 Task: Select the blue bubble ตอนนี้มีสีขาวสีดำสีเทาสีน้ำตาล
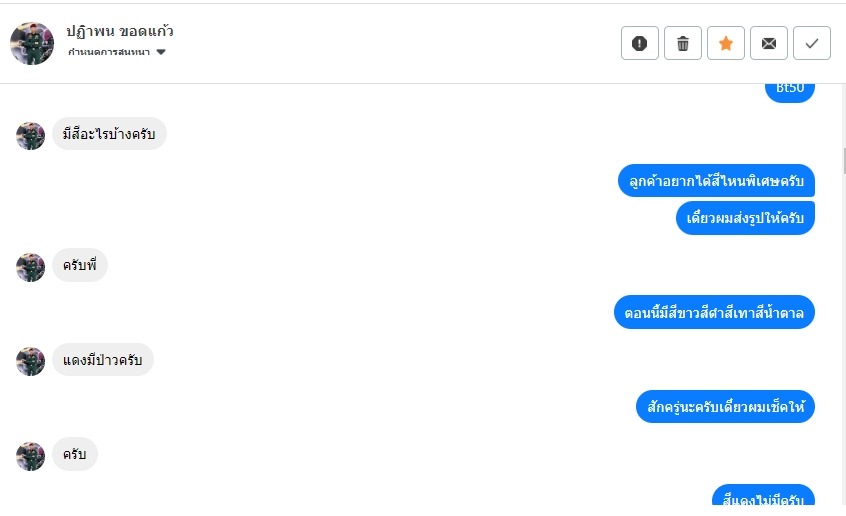[x=714, y=312]
